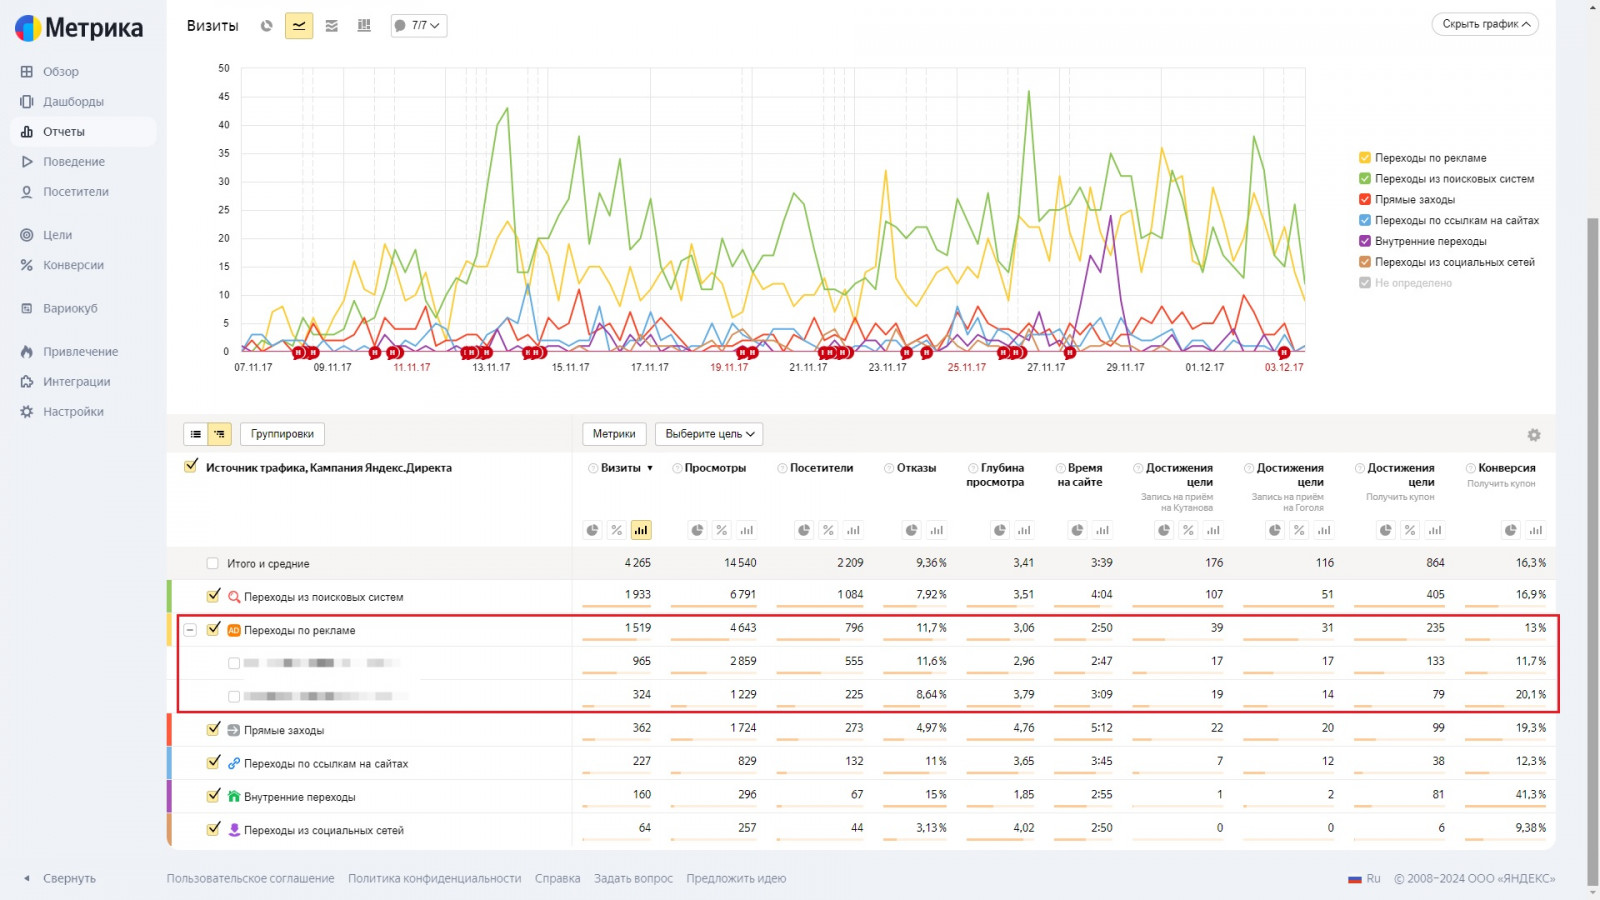Image resolution: width=1600 pixels, height=900 pixels.
Task: Select the stacked area chart icon
Action: click(332, 26)
